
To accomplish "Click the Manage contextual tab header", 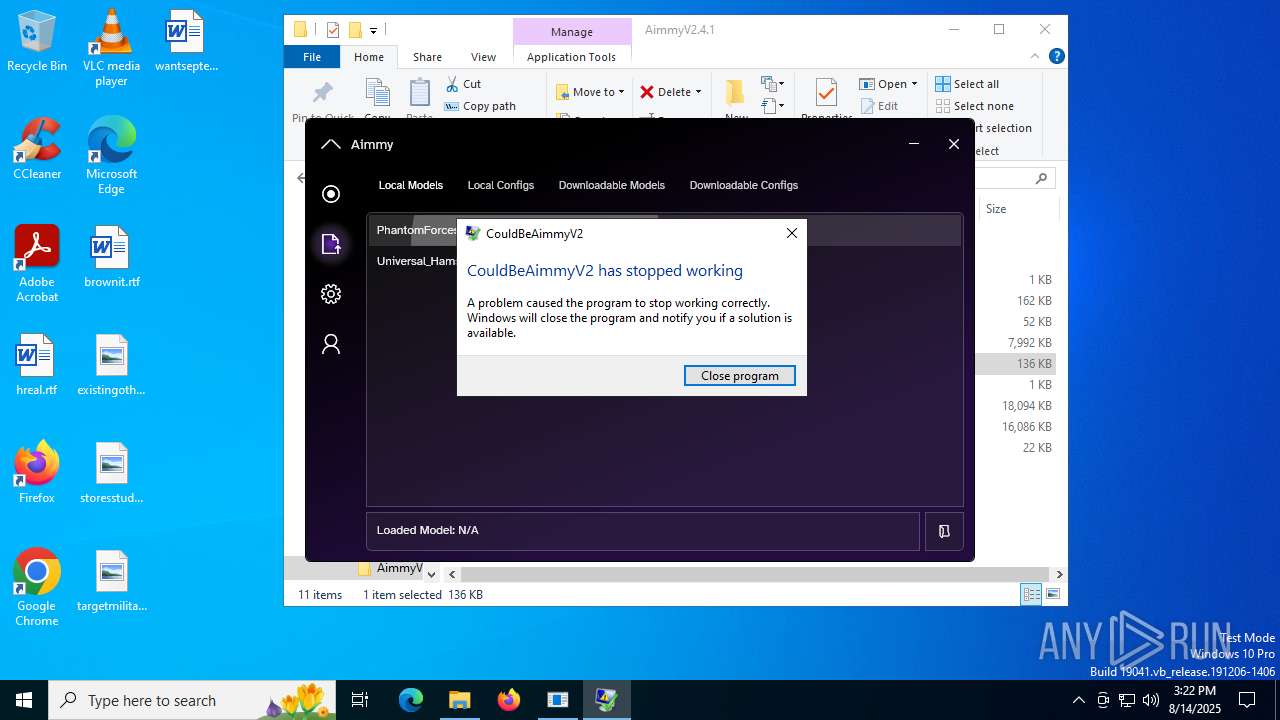I will 572,32.
